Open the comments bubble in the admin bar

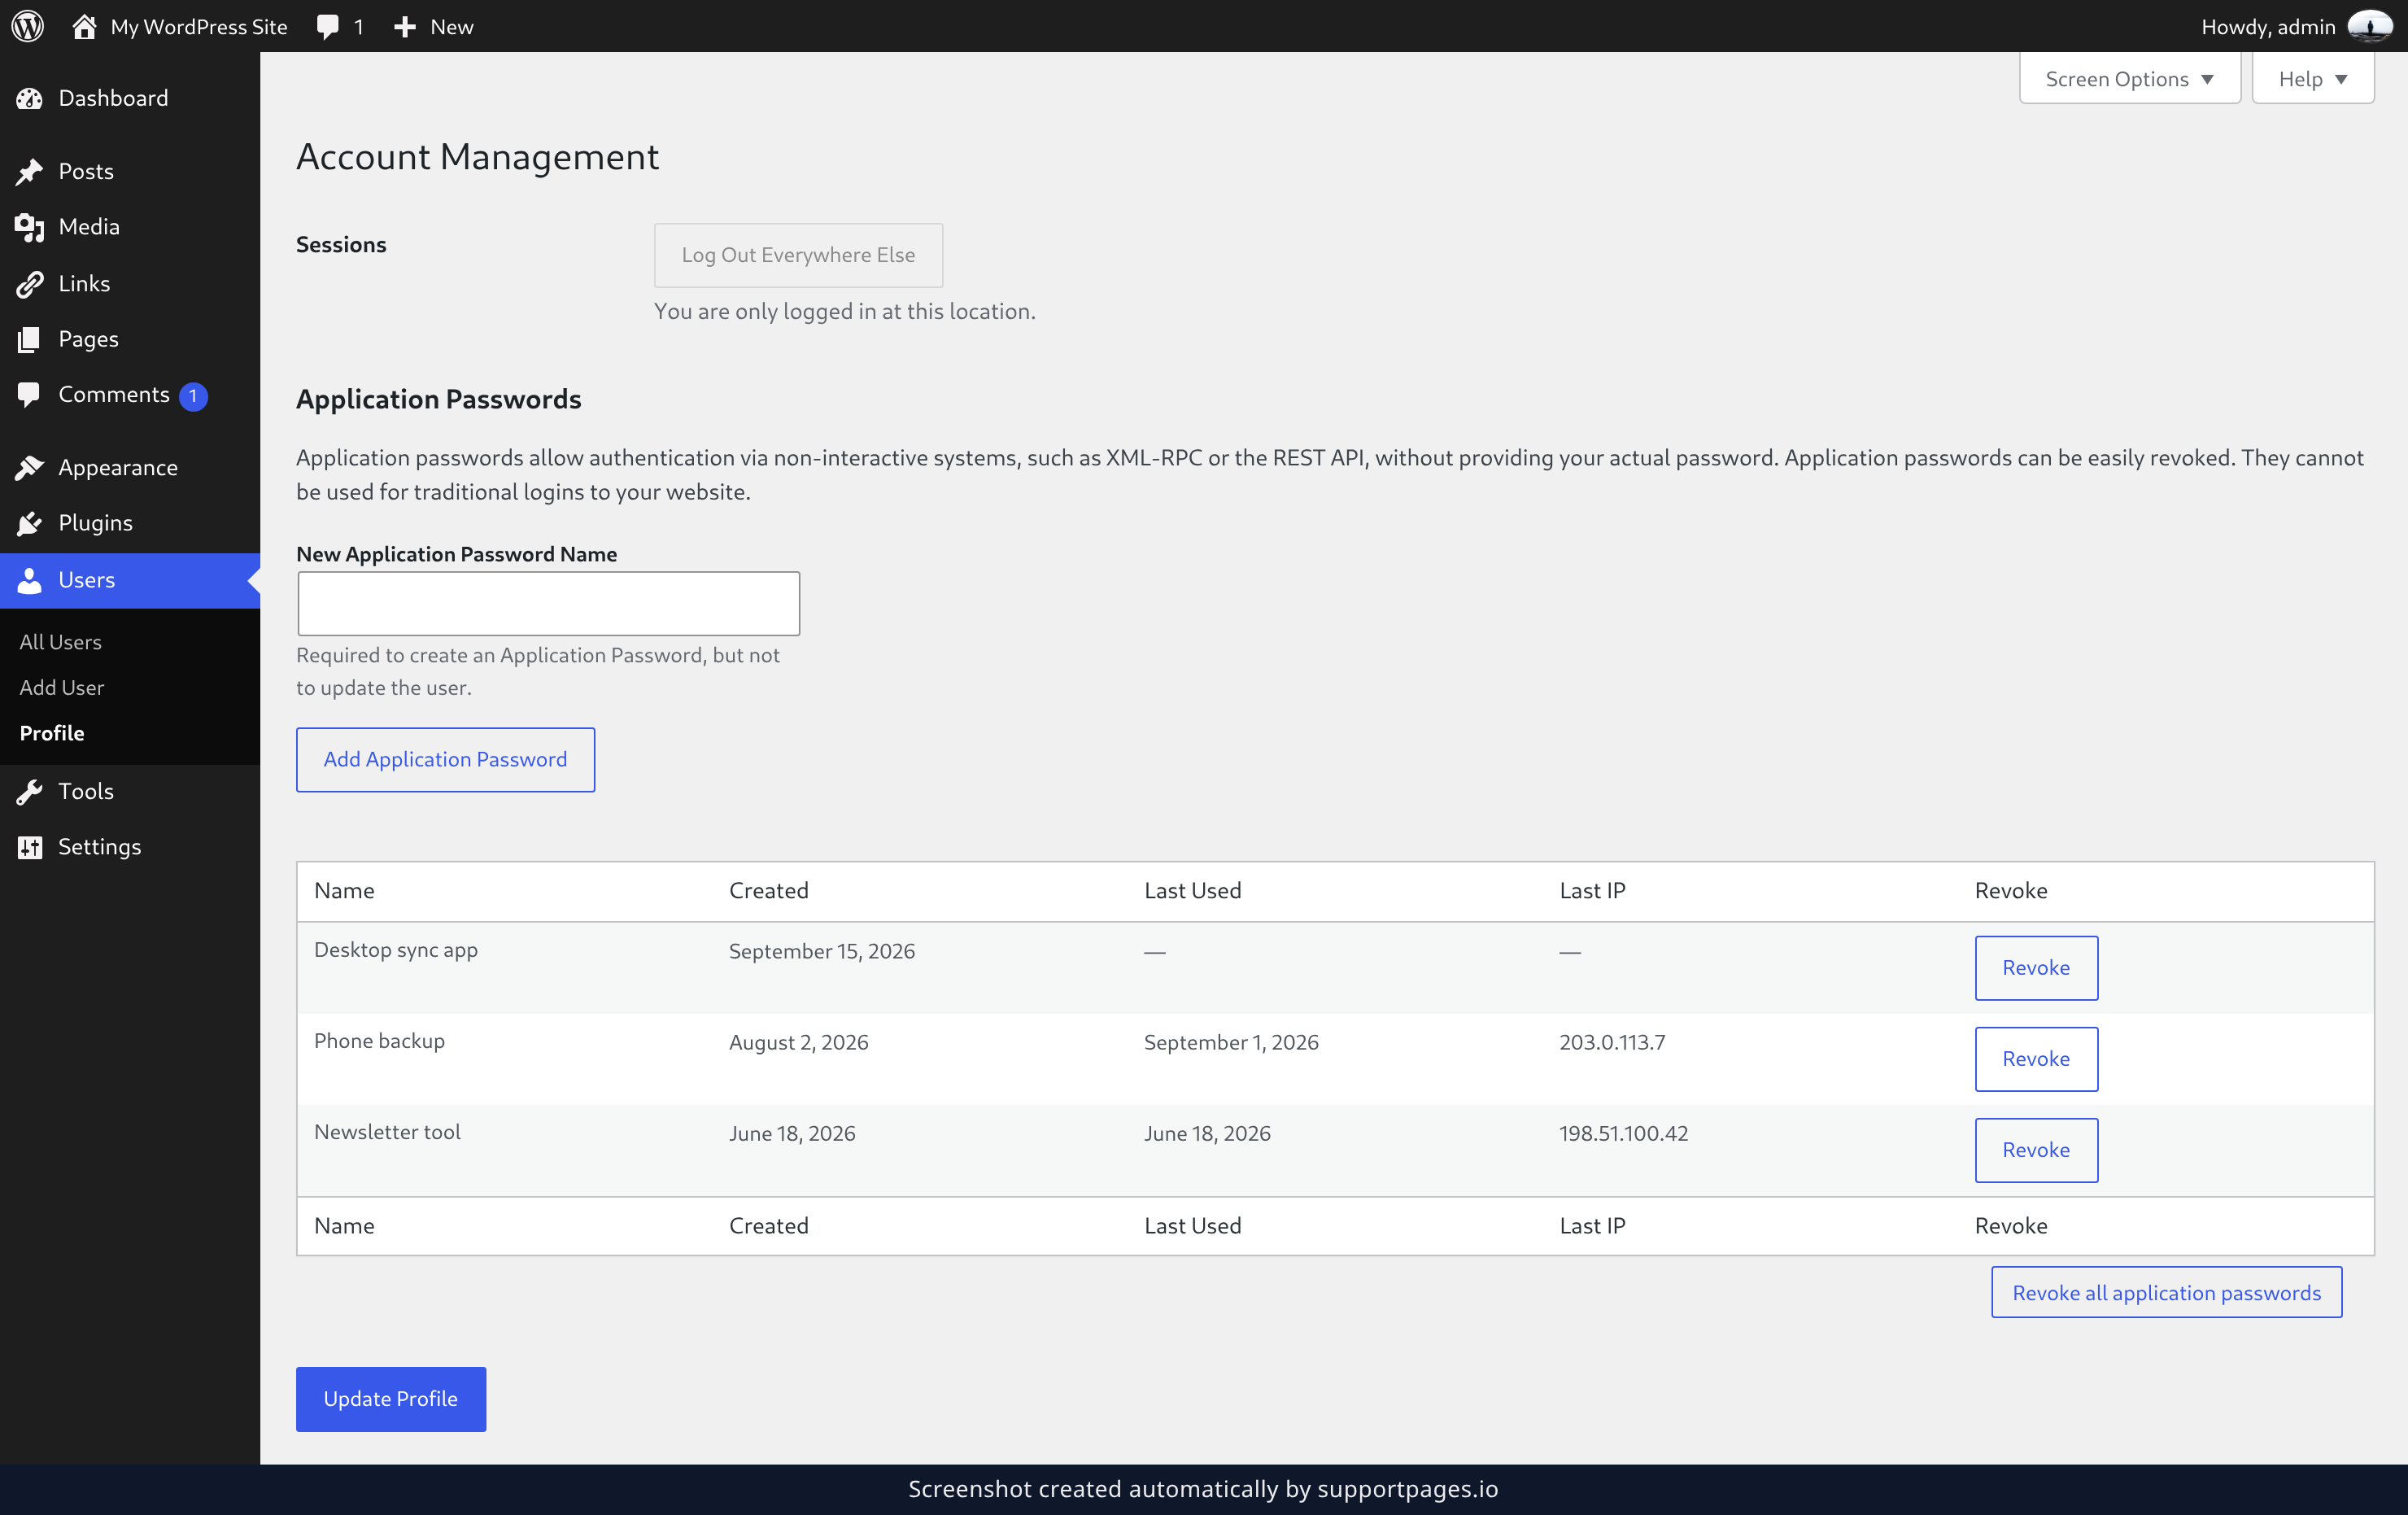pyautogui.click(x=327, y=27)
